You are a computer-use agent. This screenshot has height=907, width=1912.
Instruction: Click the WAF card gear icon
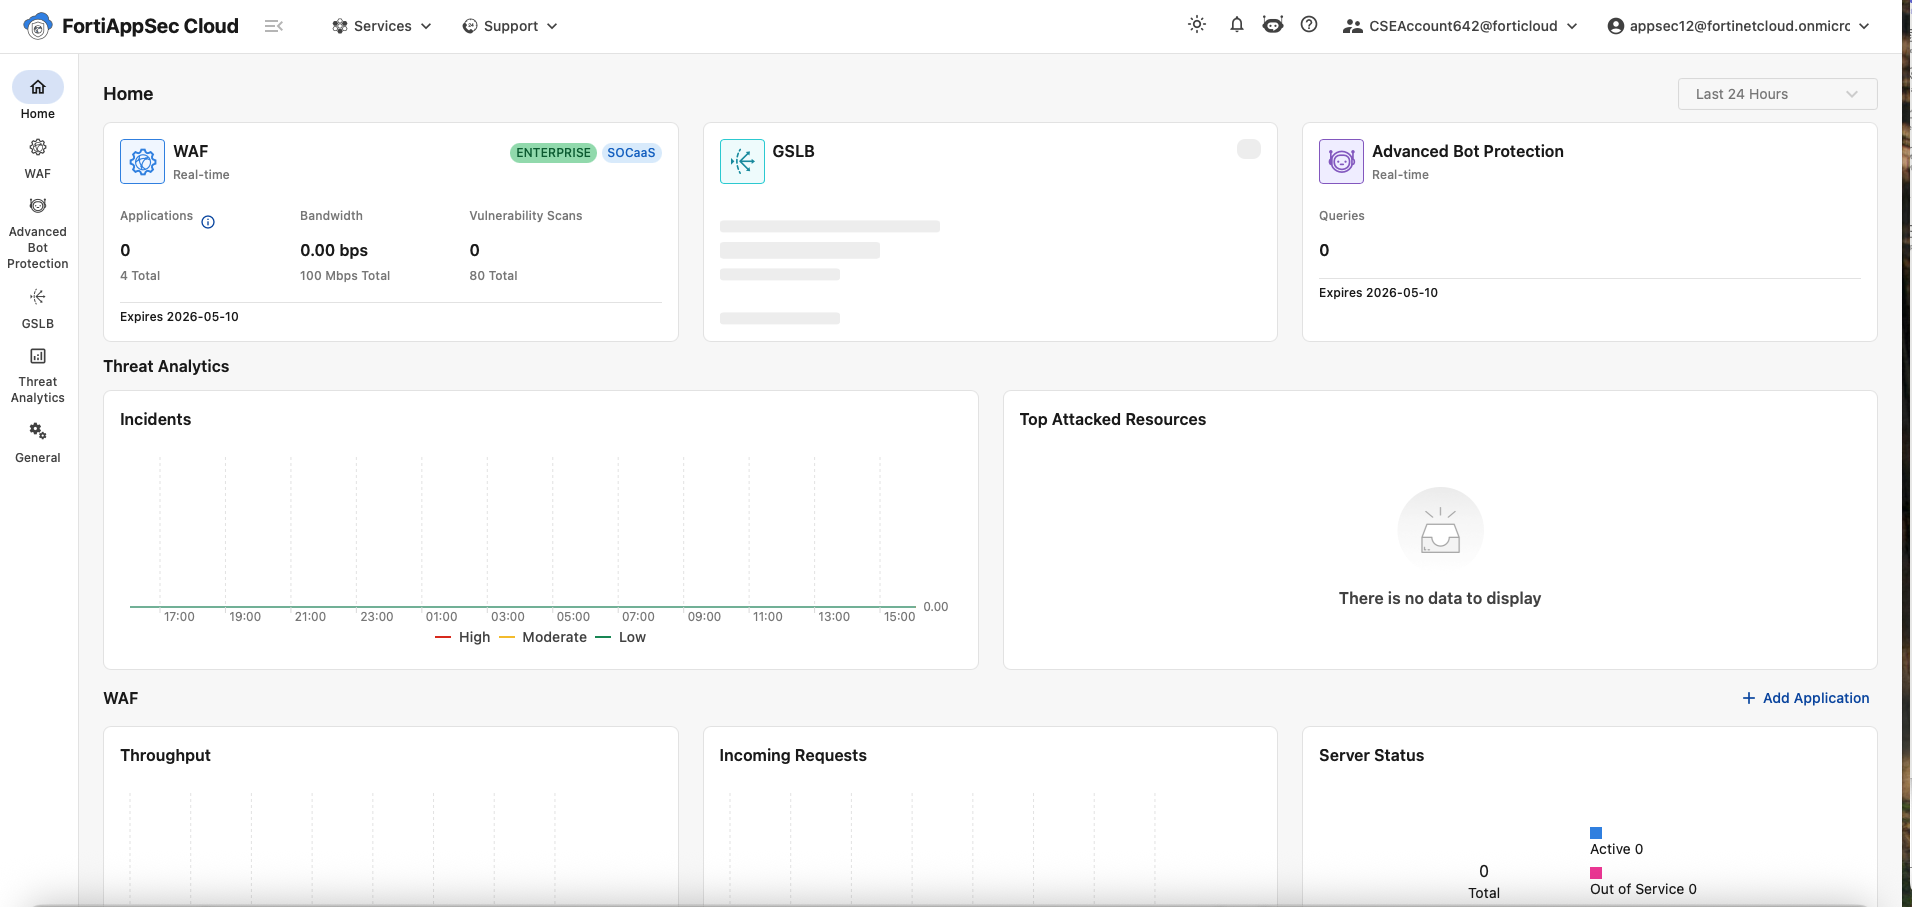click(142, 161)
